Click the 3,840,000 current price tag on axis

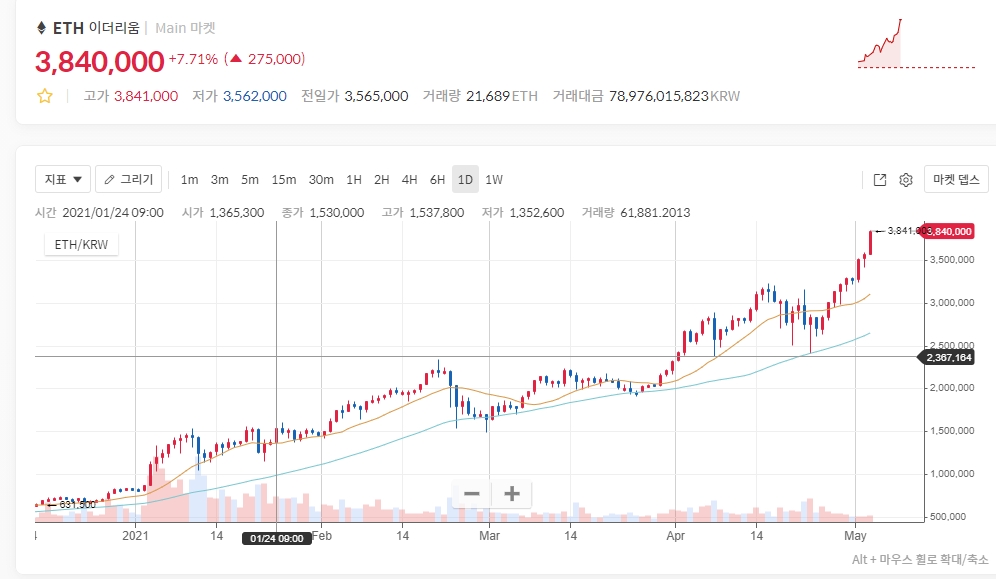coord(949,231)
